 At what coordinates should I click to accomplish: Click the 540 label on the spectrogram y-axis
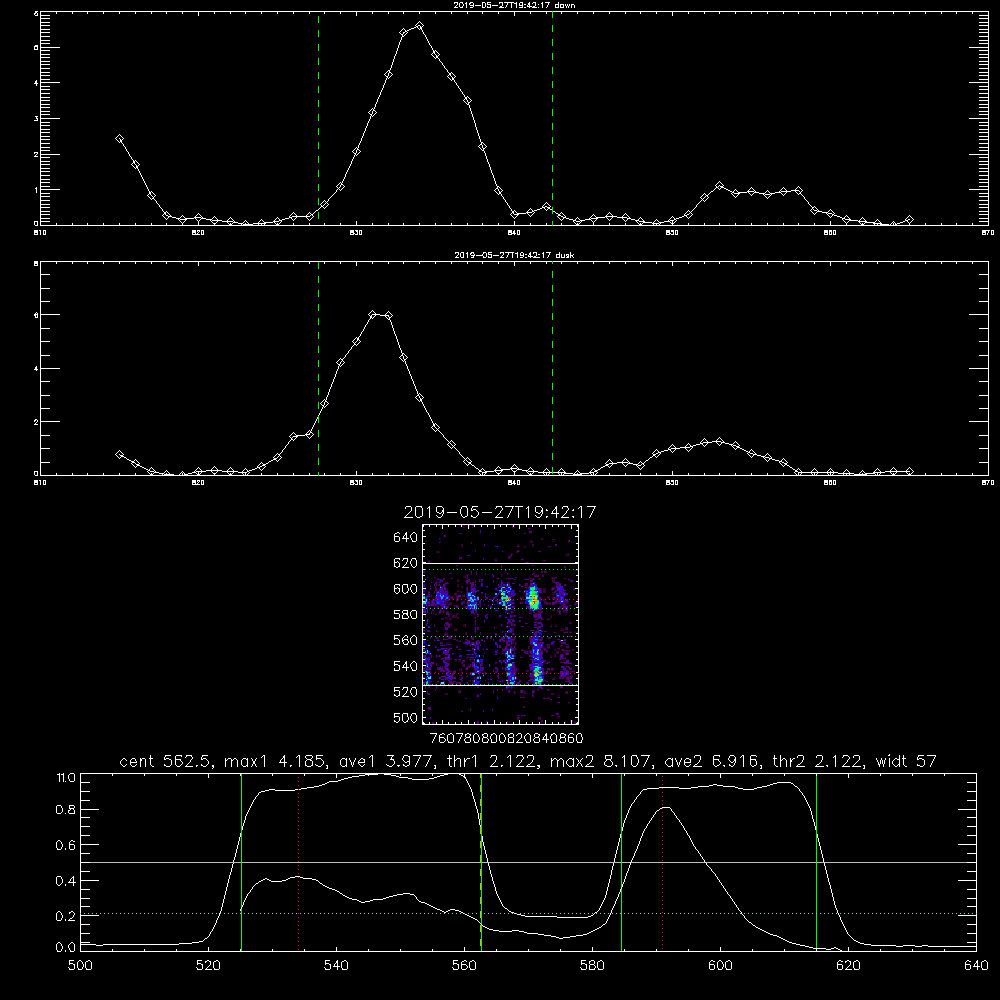click(406, 666)
